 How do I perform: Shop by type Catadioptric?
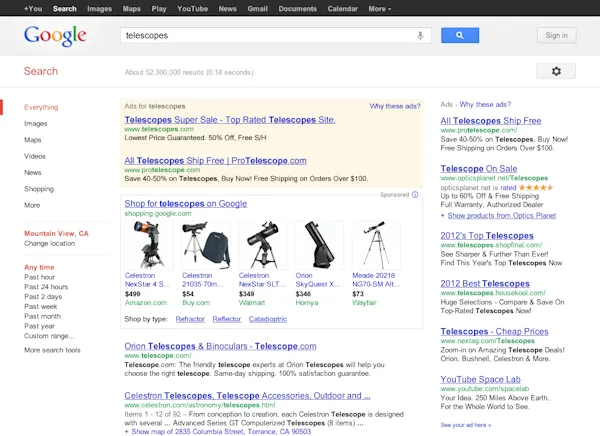268,319
